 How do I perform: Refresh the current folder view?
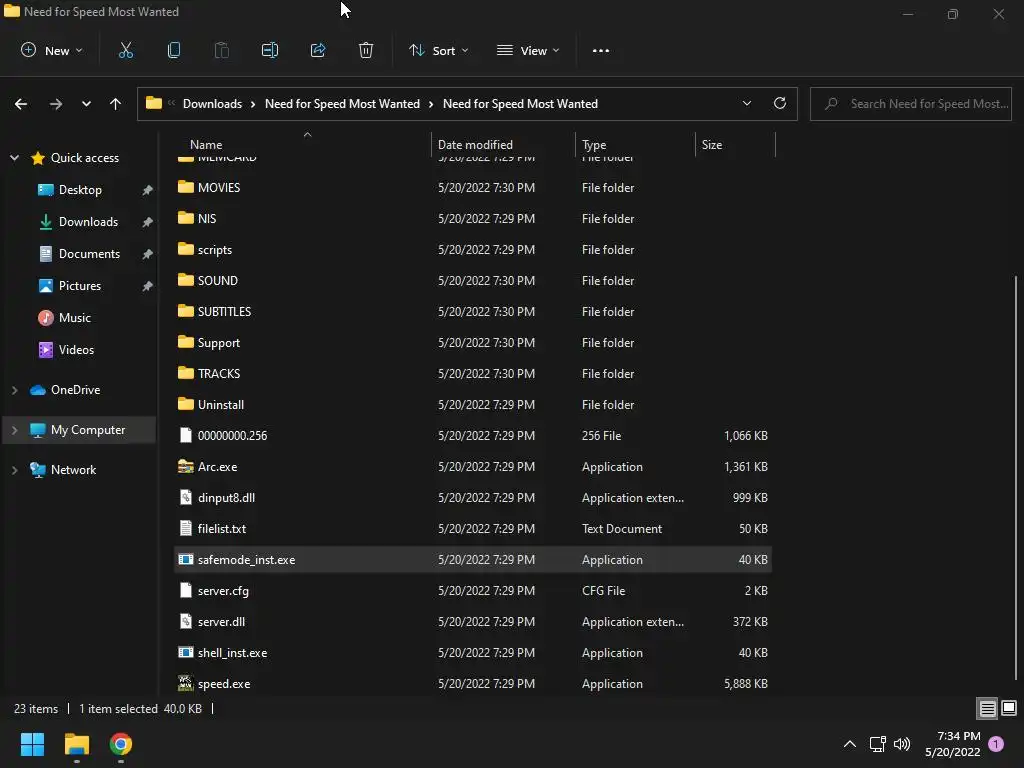(780, 103)
